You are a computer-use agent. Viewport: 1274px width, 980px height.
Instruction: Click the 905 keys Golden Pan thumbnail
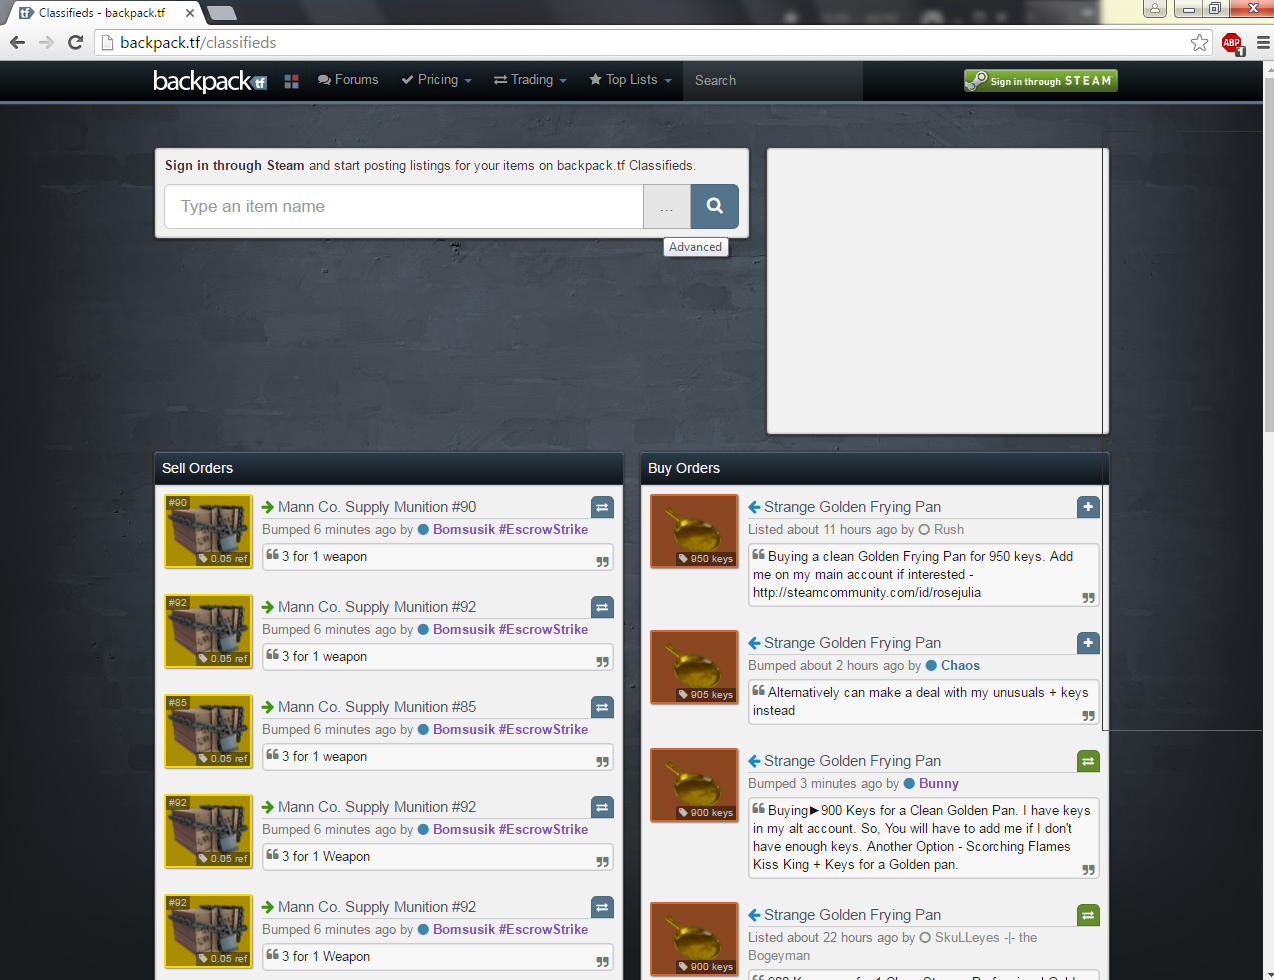pos(694,668)
